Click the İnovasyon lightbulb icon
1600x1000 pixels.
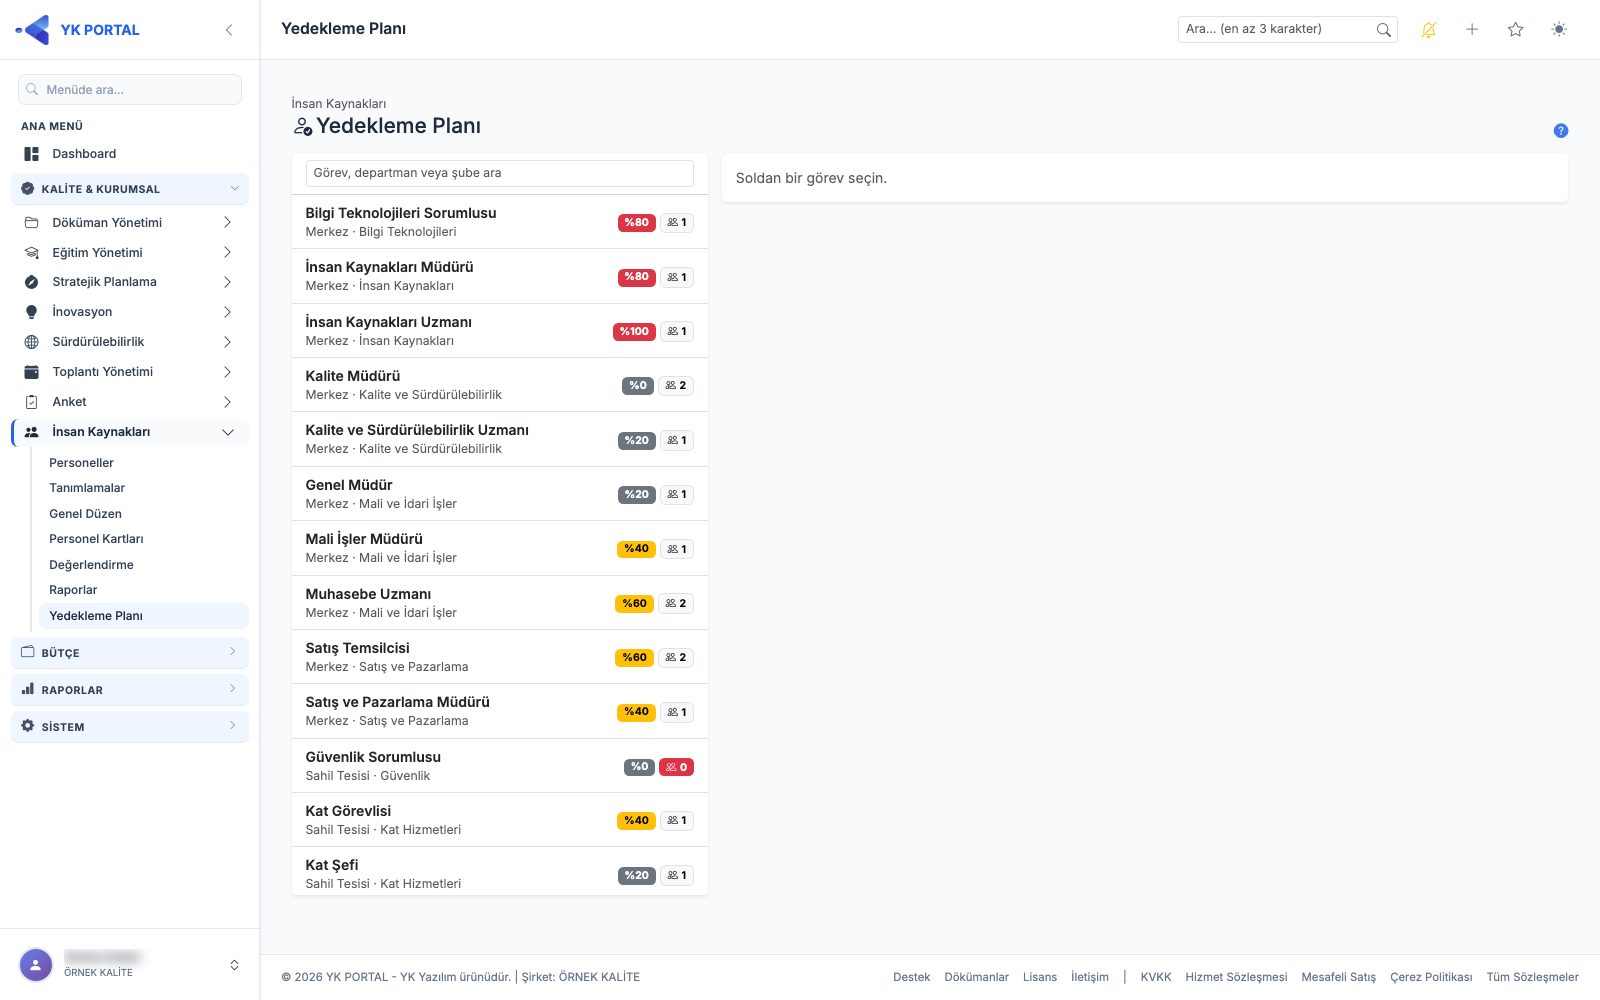point(32,312)
